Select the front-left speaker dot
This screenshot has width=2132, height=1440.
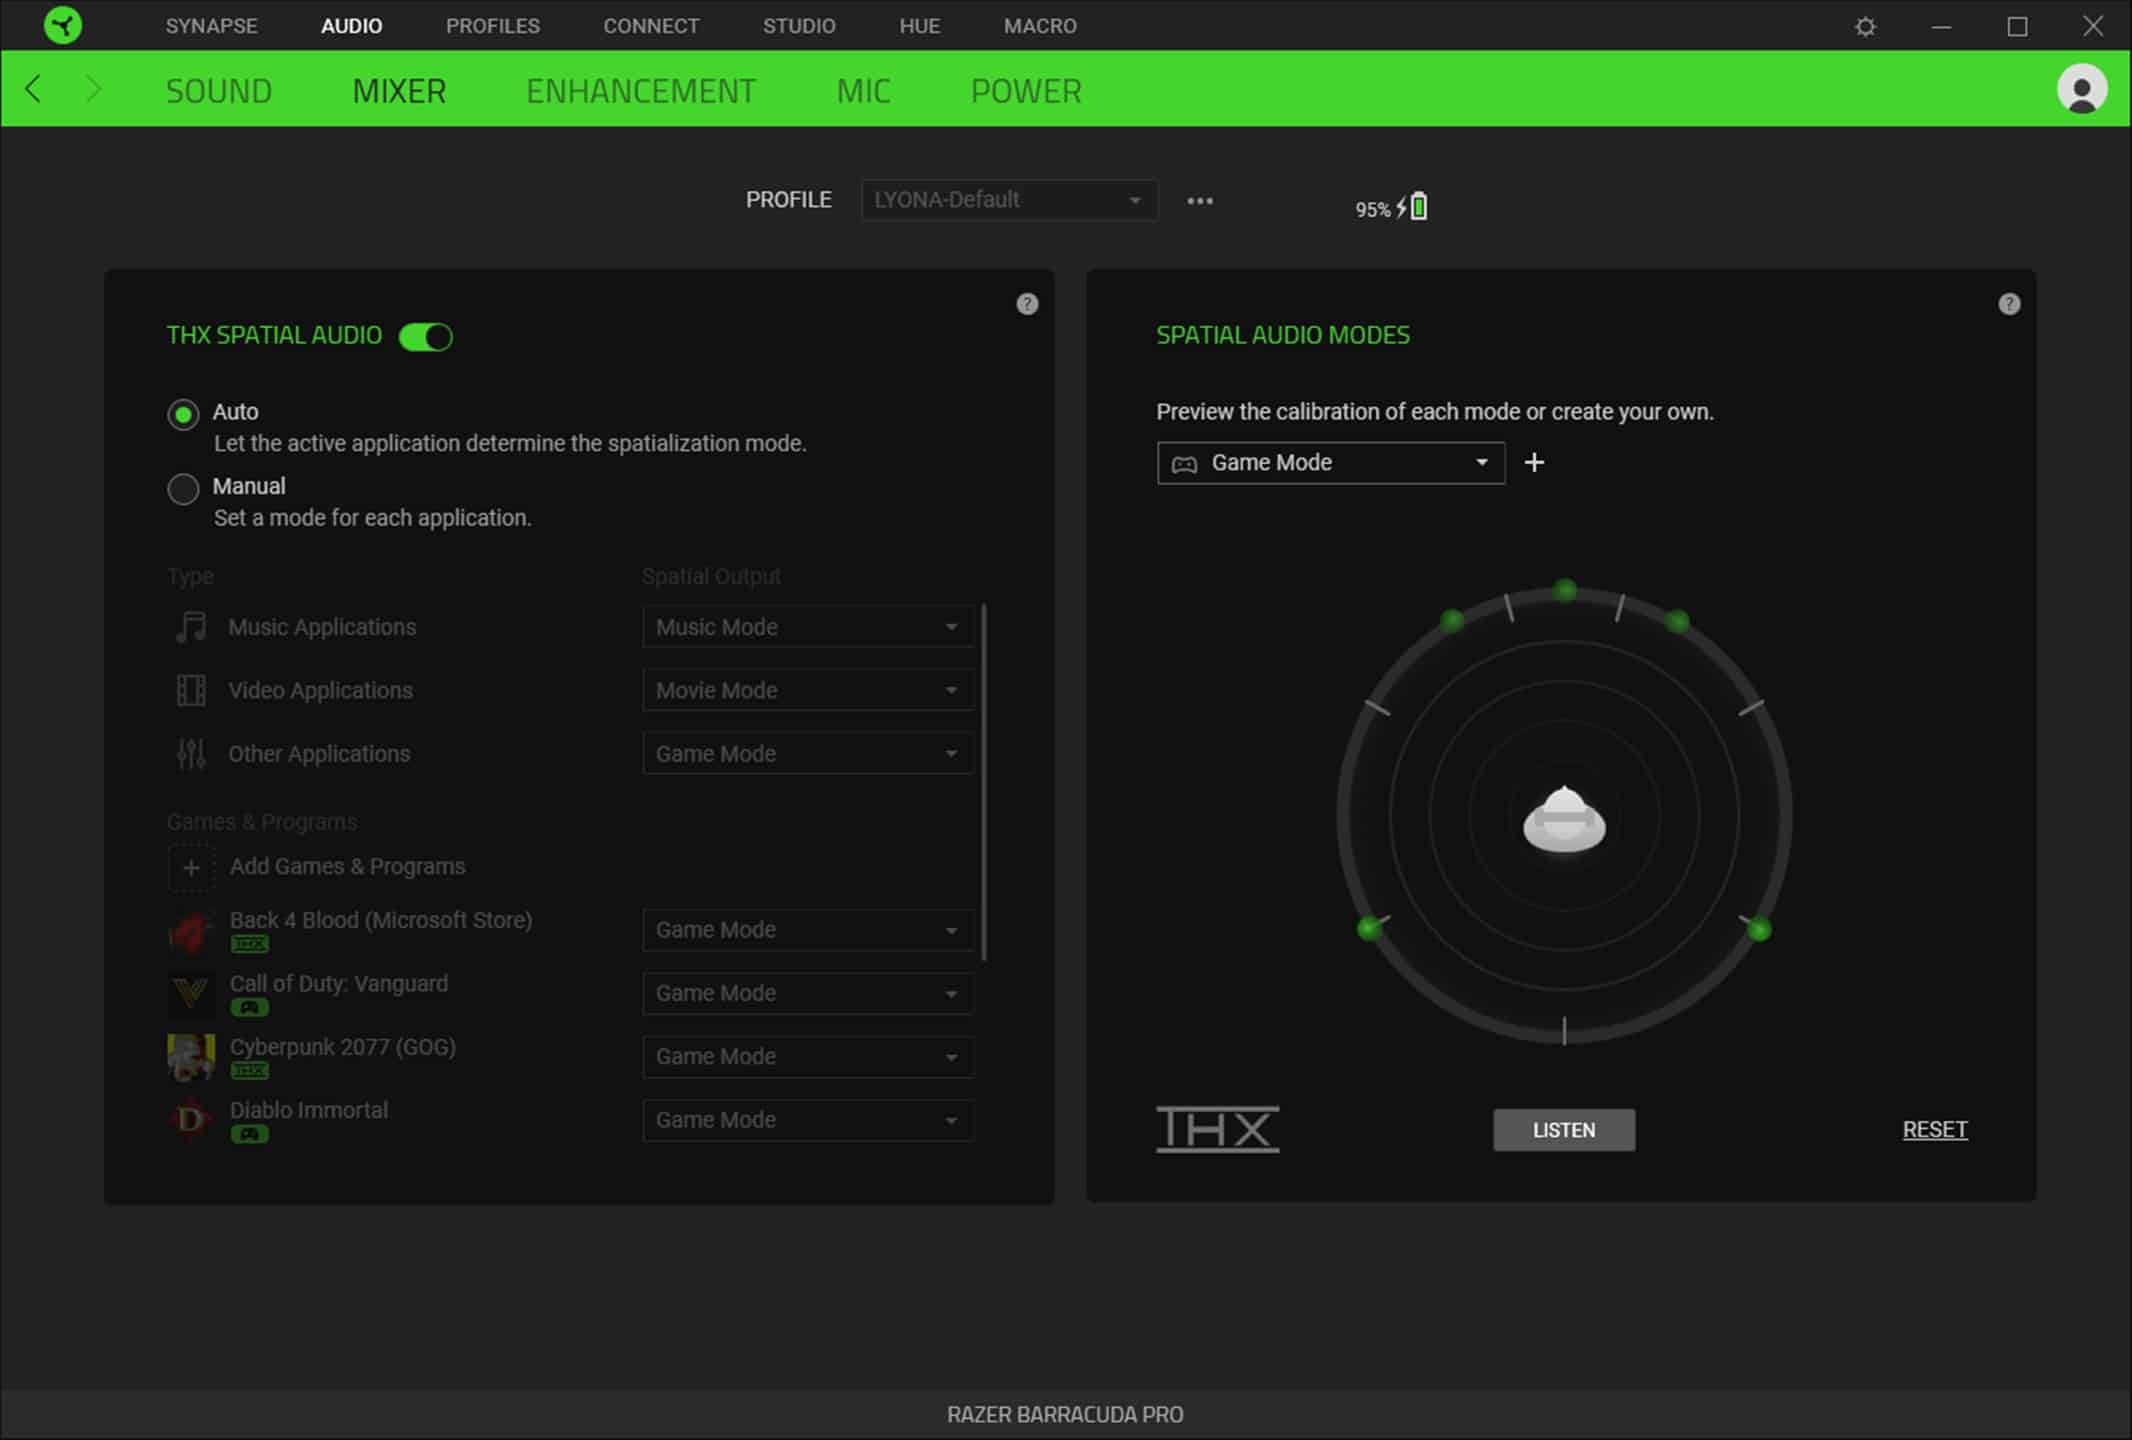pos(1452,621)
